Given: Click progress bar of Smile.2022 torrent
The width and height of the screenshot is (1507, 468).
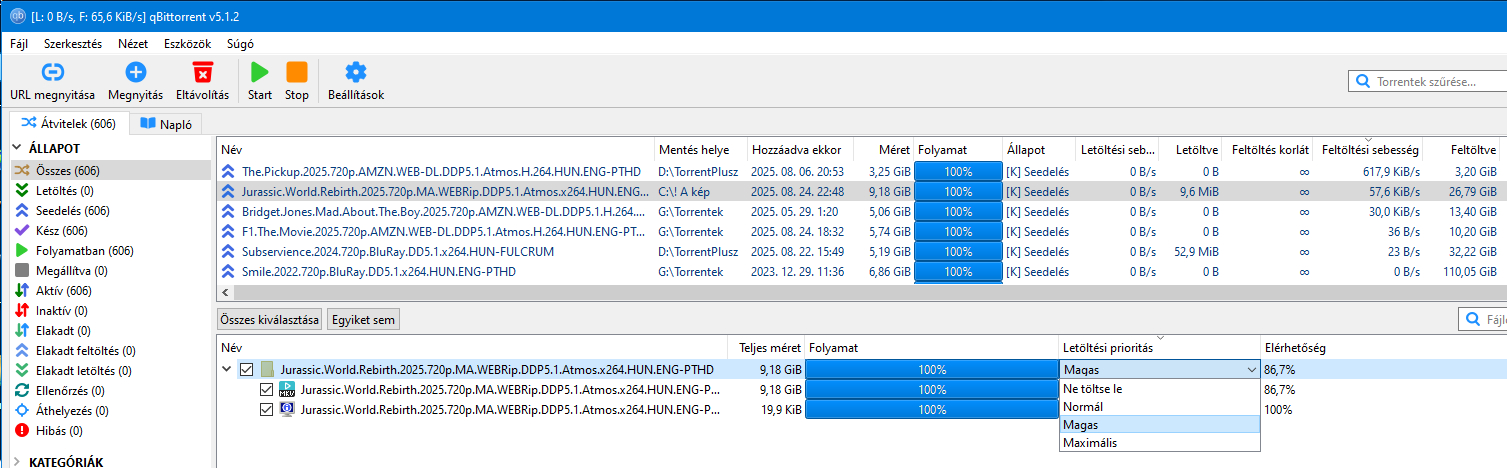Looking at the screenshot, I should (958, 271).
